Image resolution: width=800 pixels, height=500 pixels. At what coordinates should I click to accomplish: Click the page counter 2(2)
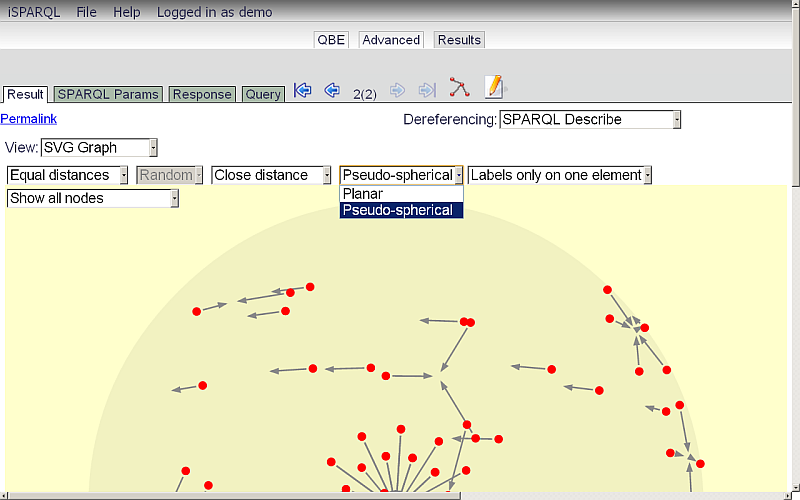(365, 94)
